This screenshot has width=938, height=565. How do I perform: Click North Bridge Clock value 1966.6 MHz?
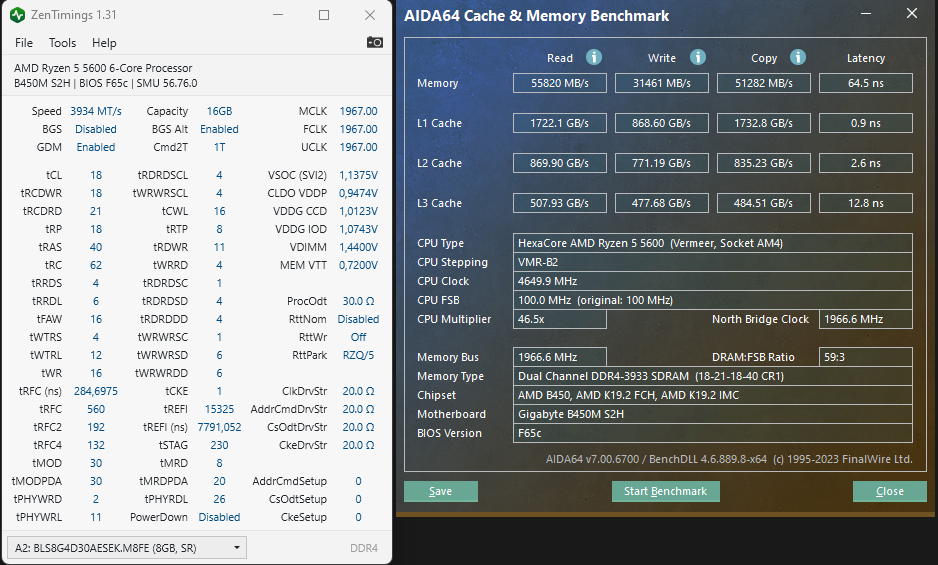[866, 319]
